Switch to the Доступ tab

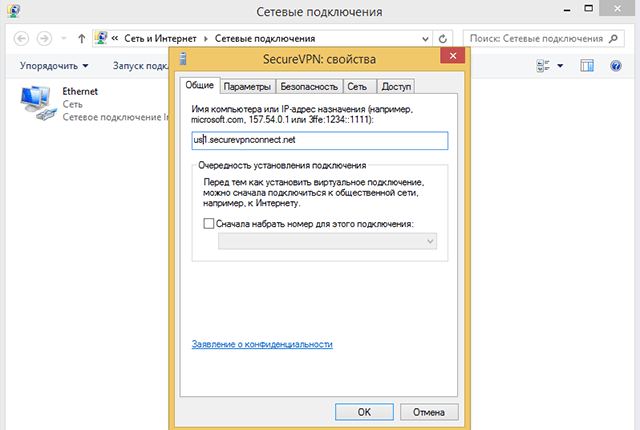pos(396,86)
